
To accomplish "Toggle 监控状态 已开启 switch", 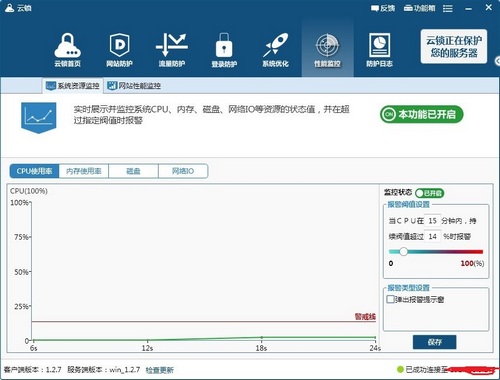I will (430, 193).
